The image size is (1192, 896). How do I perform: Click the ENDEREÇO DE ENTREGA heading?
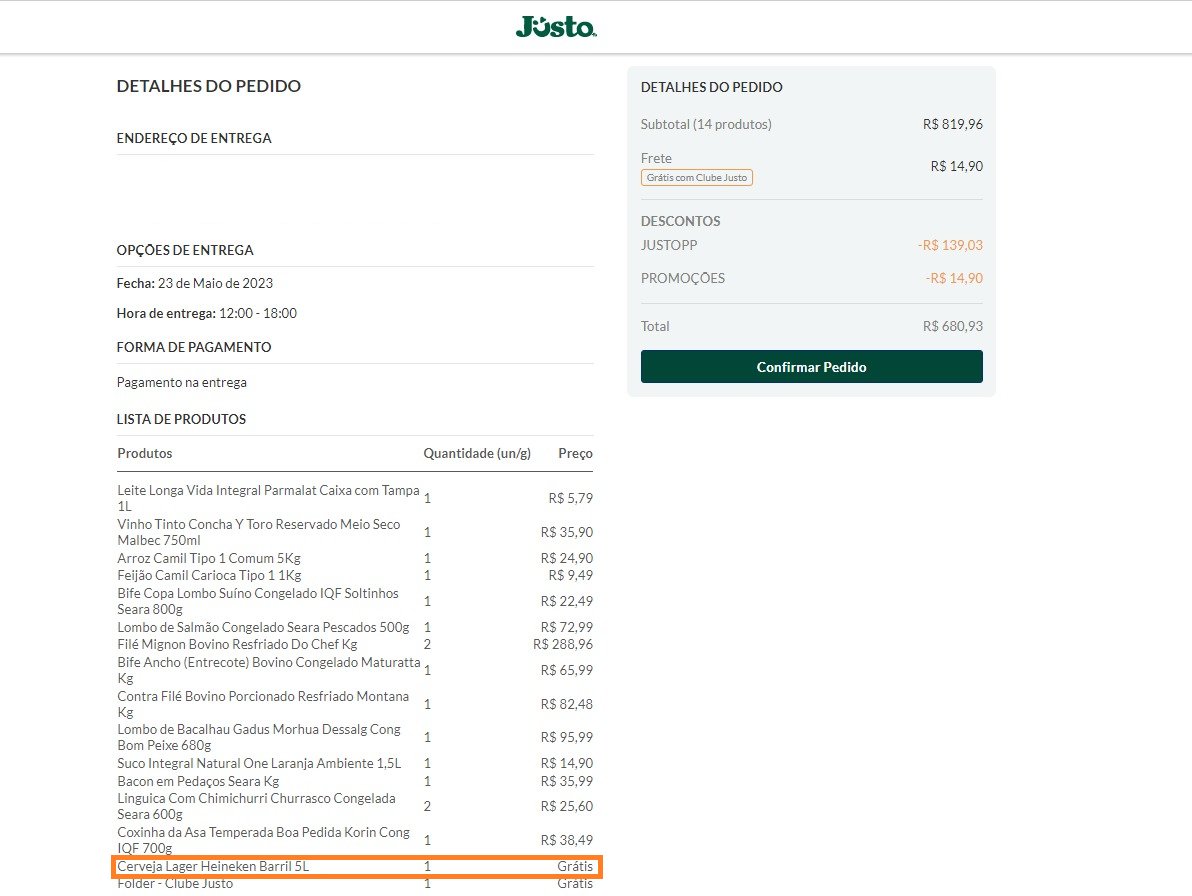194,138
